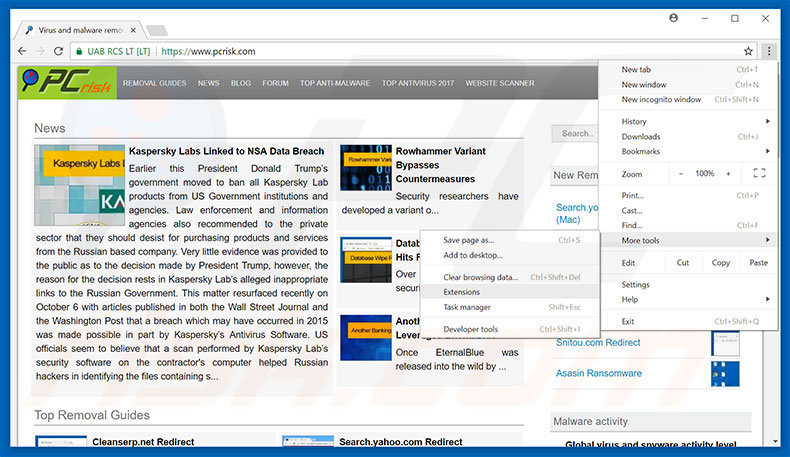Open Kaspersky Labs Linked to NSA headline
790x457 pixels.
(226, 151)
